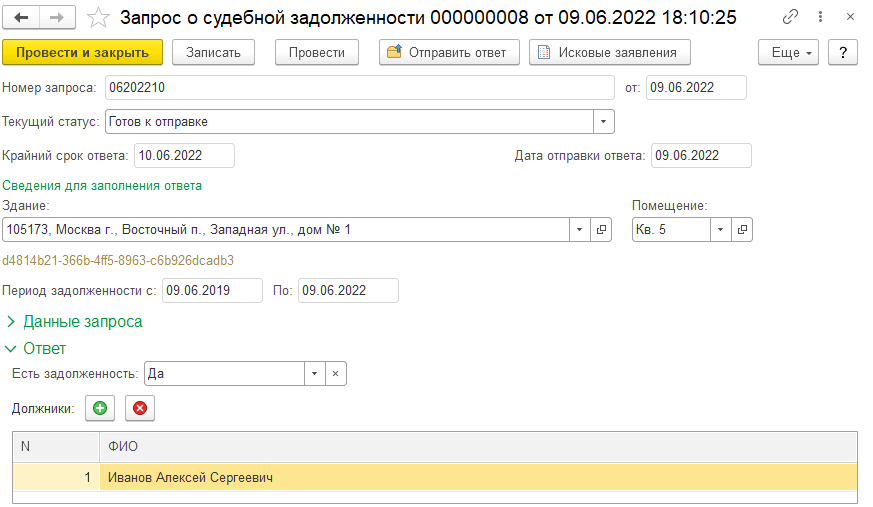Delete the debtor with red cross button
The image size is (873, 507).
pos(140,408)
